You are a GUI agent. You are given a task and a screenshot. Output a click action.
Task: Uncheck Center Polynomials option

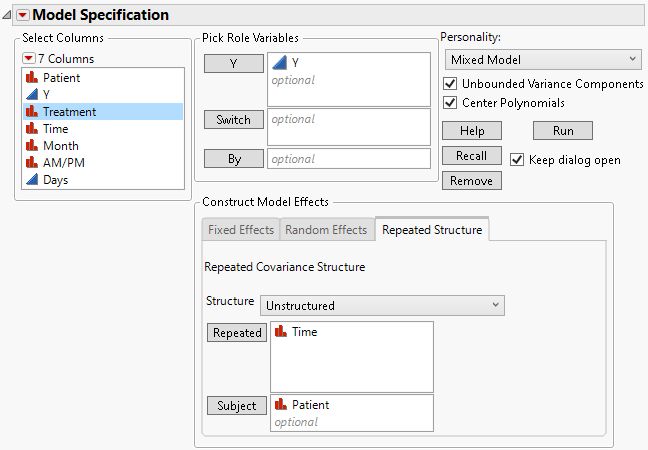tap(450, 102)
